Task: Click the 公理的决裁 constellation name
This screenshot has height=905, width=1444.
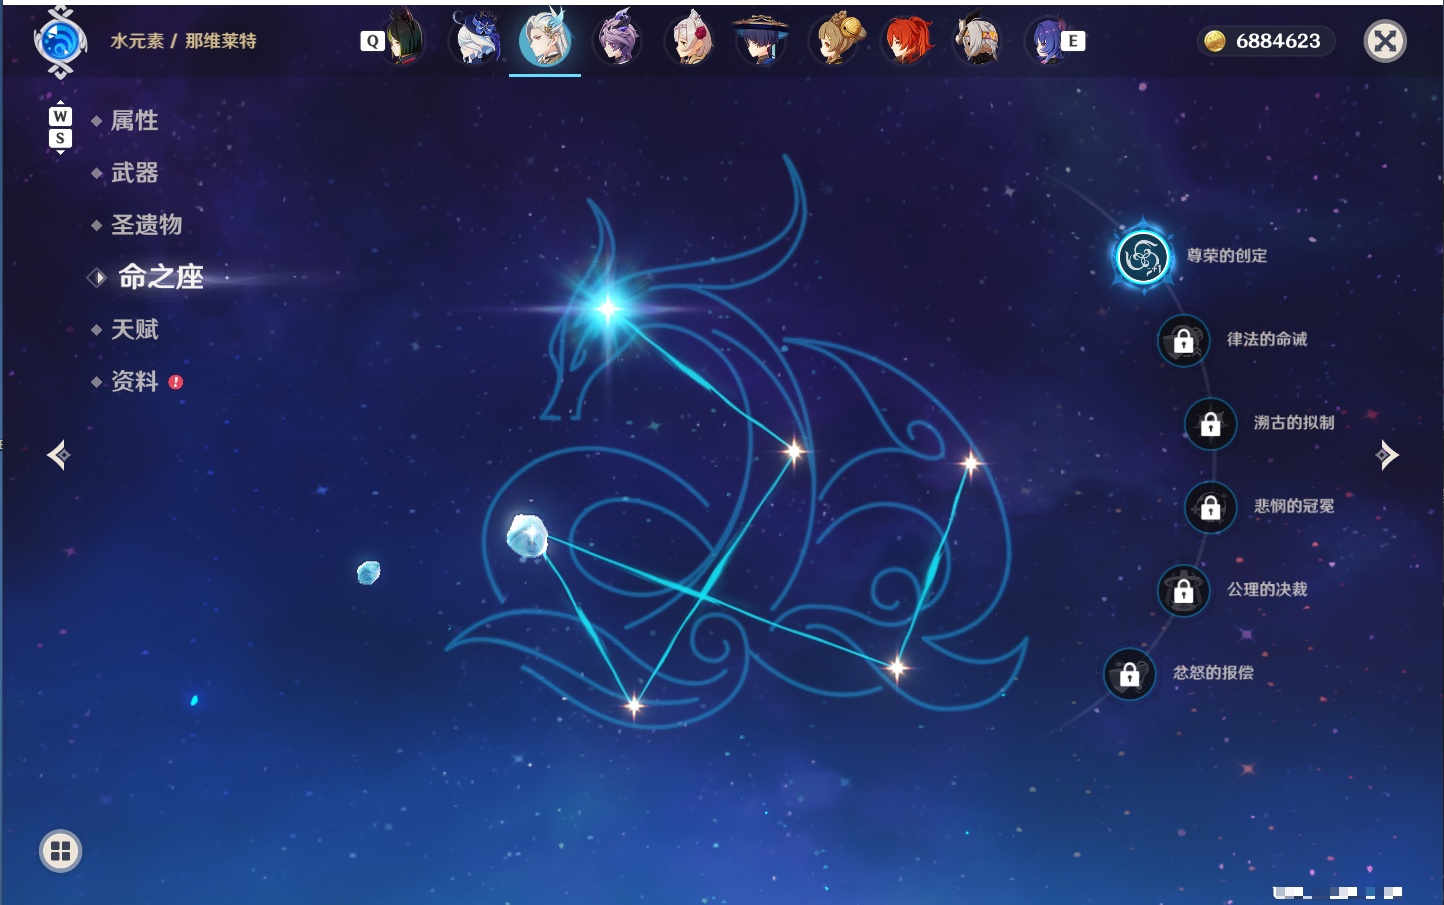Action: (x=1267, y=589)
